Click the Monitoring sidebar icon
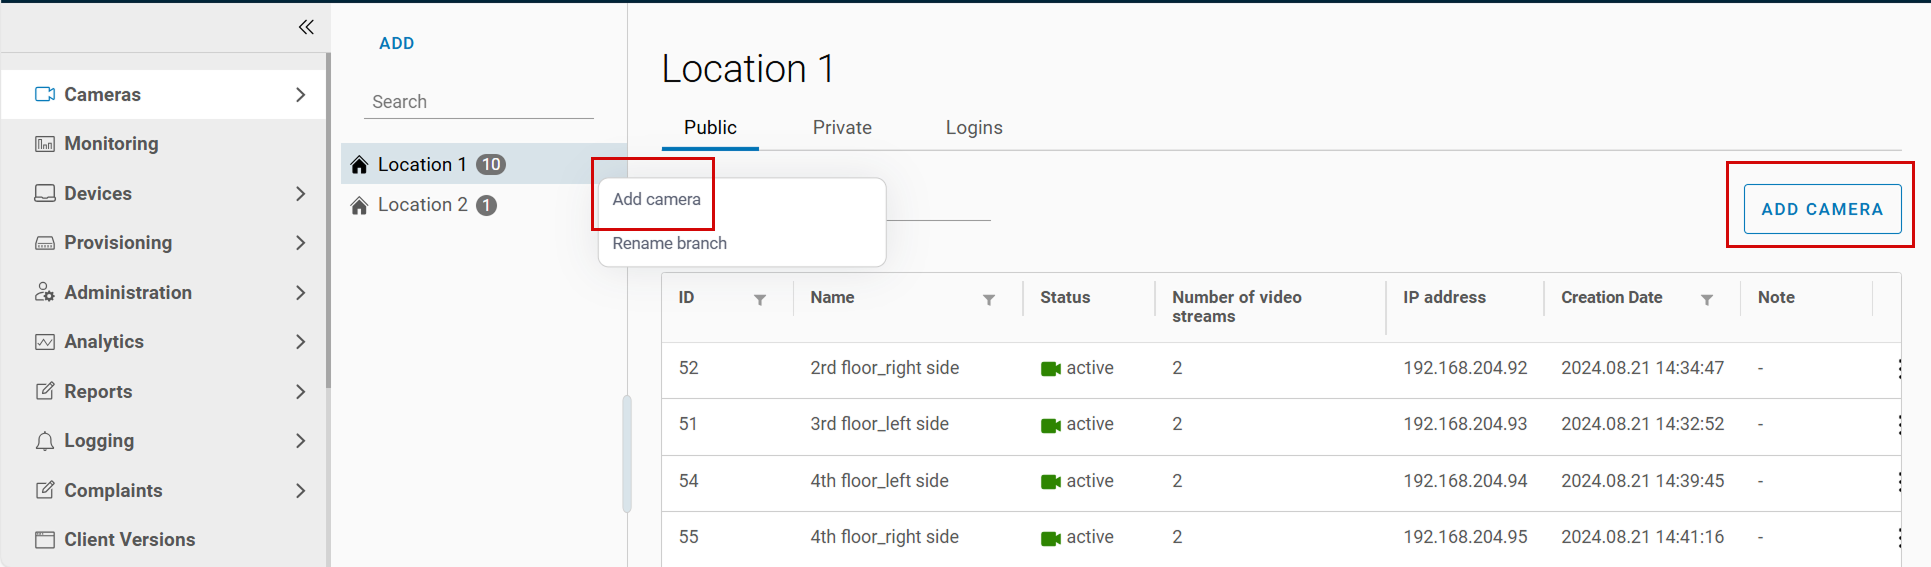Viewport: 1931px width, 567px height. coord(45,144)
